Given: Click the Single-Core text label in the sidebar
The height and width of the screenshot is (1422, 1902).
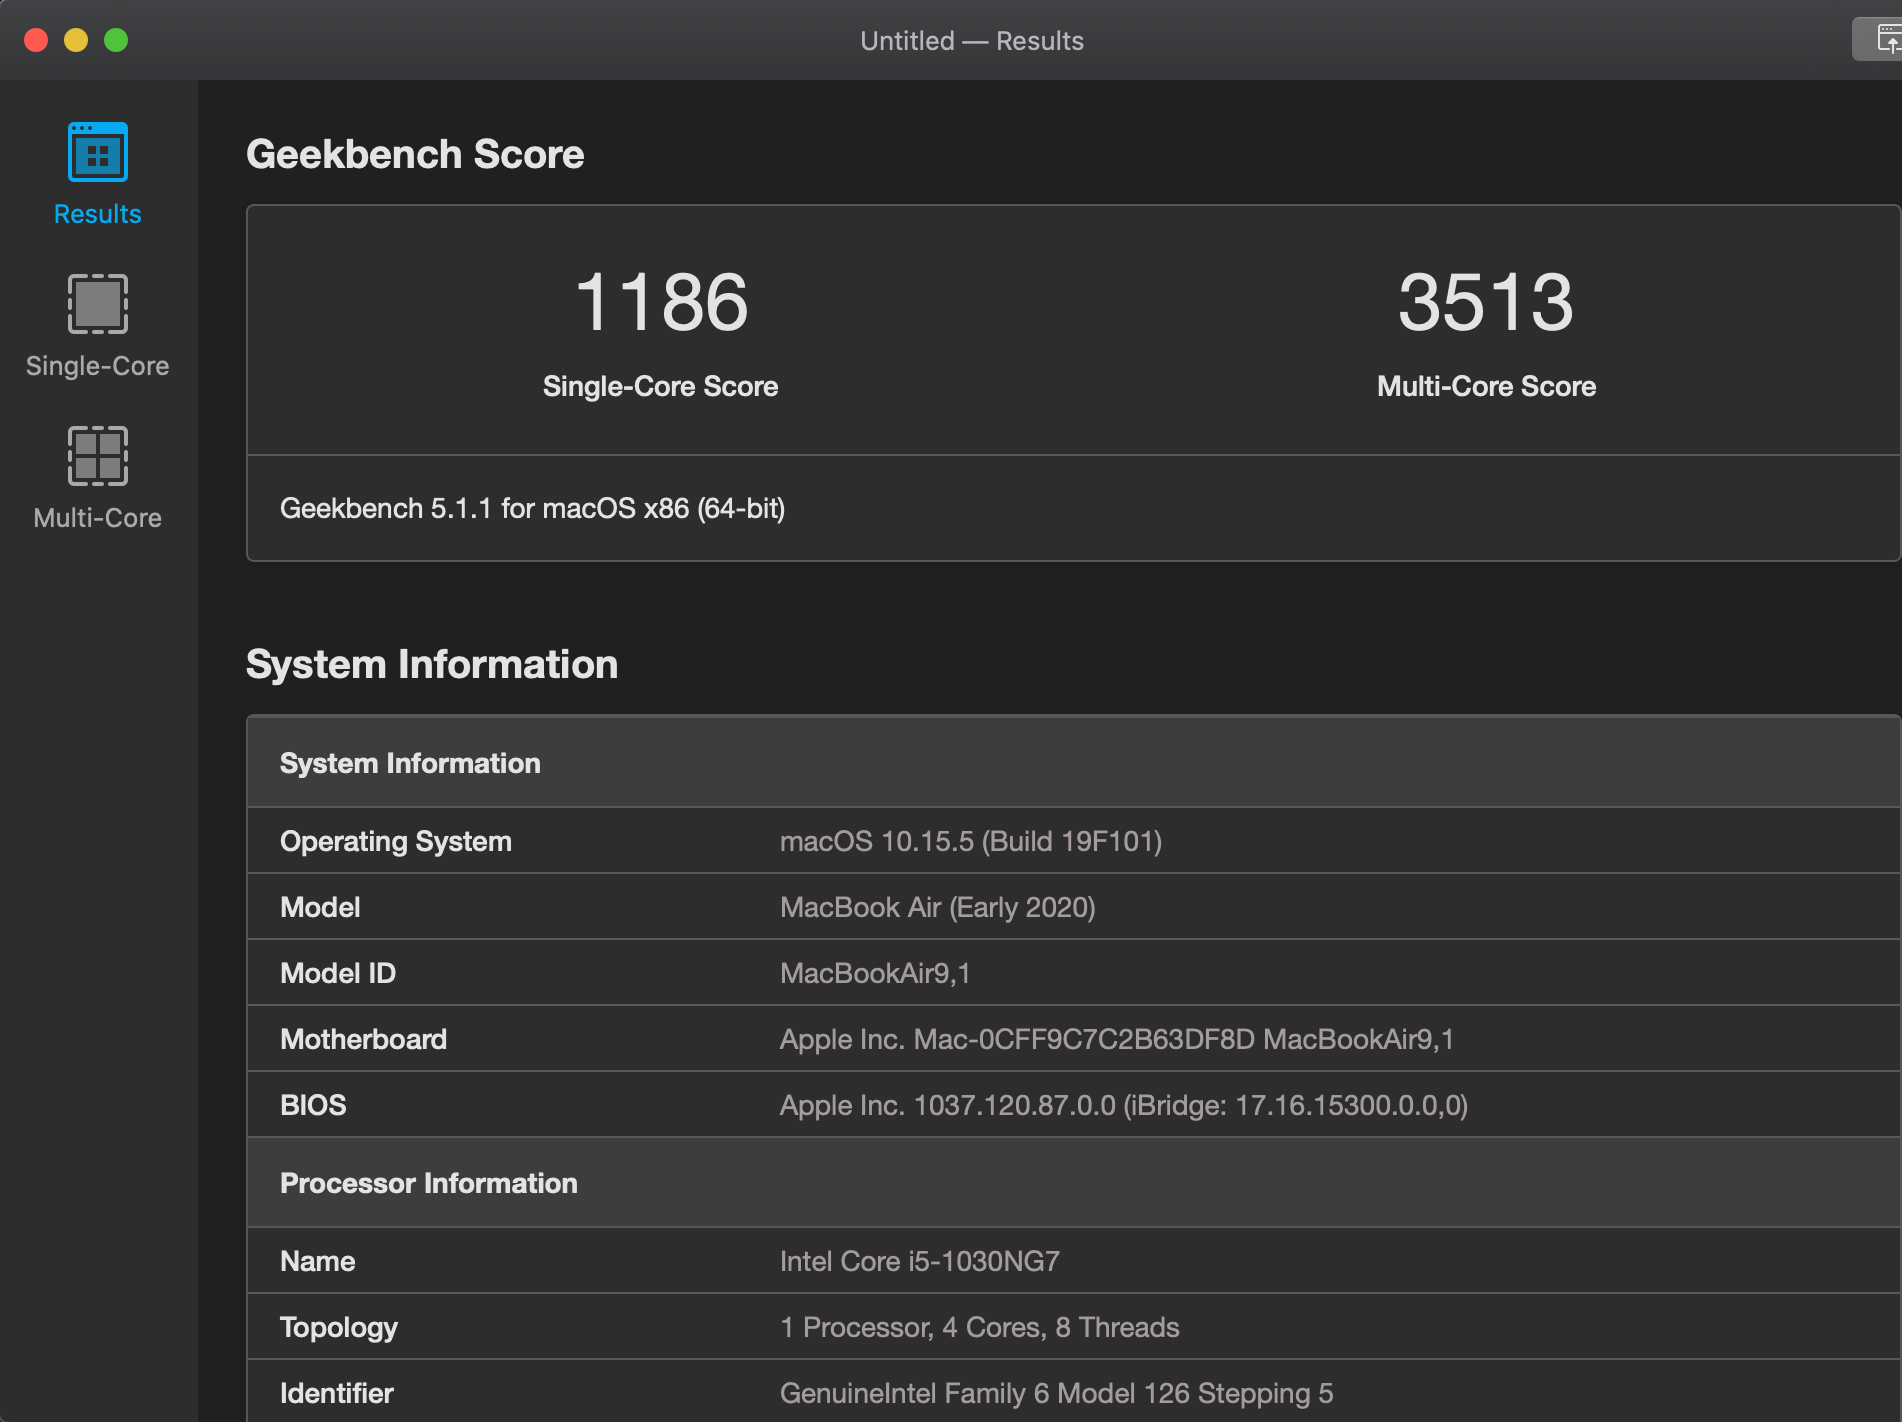Looking at the screenshot, I should (x=97, y=366).
